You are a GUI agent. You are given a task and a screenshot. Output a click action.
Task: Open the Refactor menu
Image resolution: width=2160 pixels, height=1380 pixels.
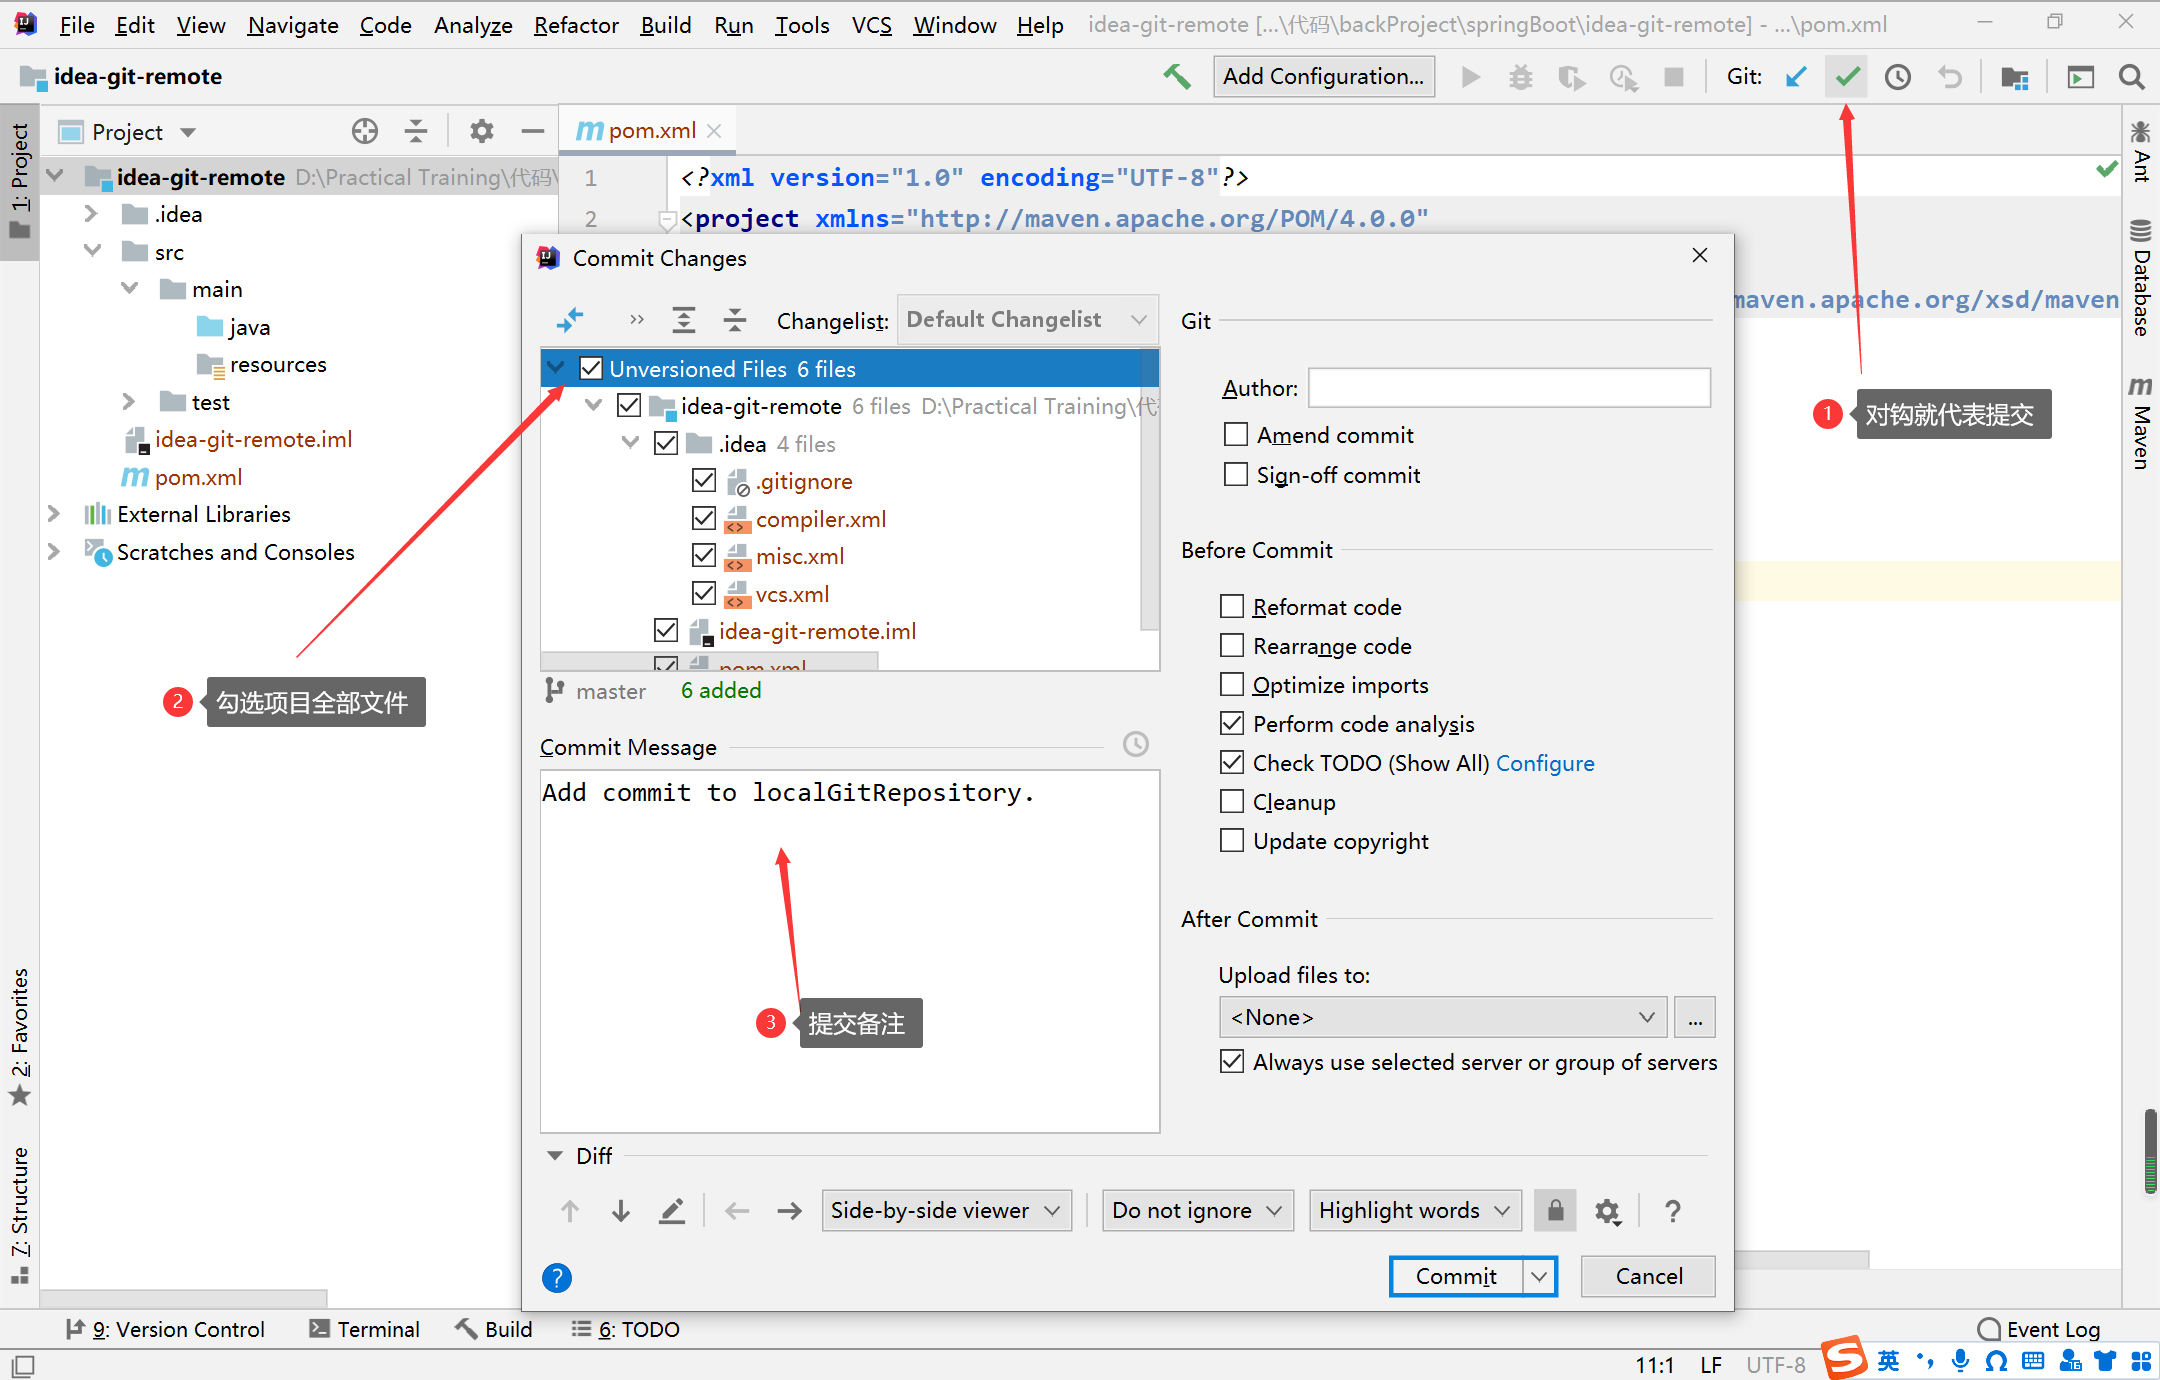[576, 24]
